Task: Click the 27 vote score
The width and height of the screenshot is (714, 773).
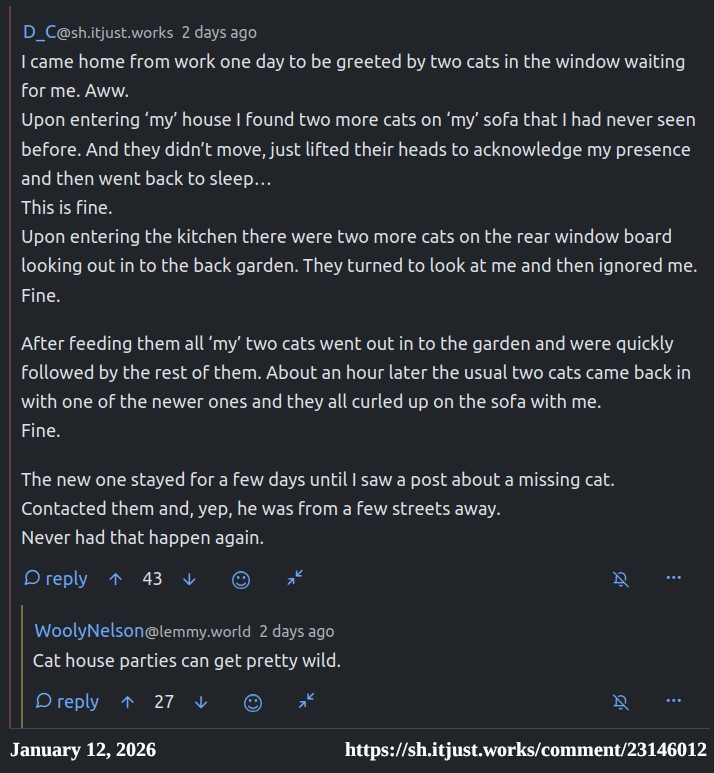Action: tap(164, 702)
